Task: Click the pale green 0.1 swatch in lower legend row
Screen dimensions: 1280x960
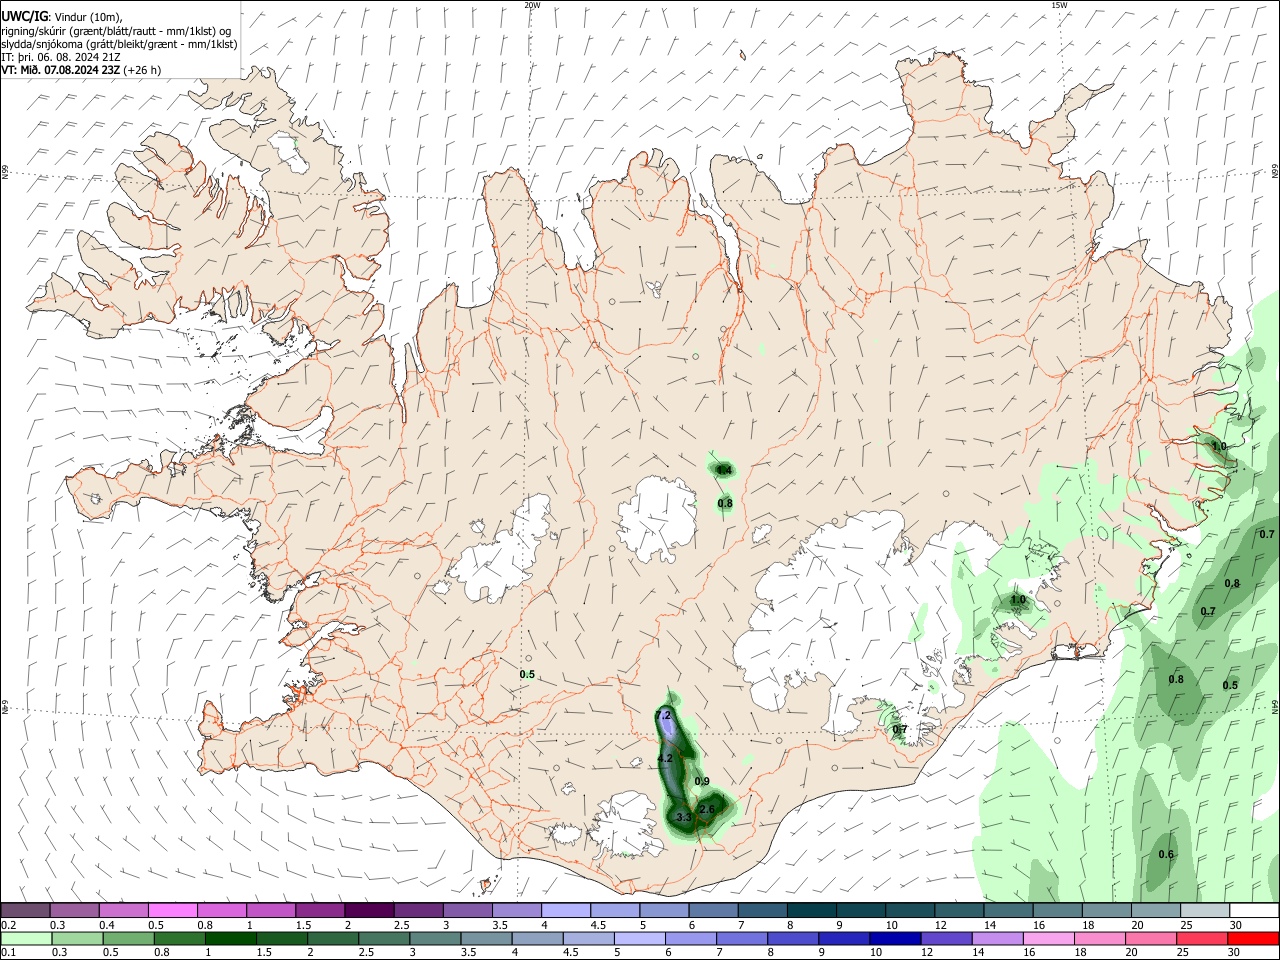Action: (x=26, y=938)
